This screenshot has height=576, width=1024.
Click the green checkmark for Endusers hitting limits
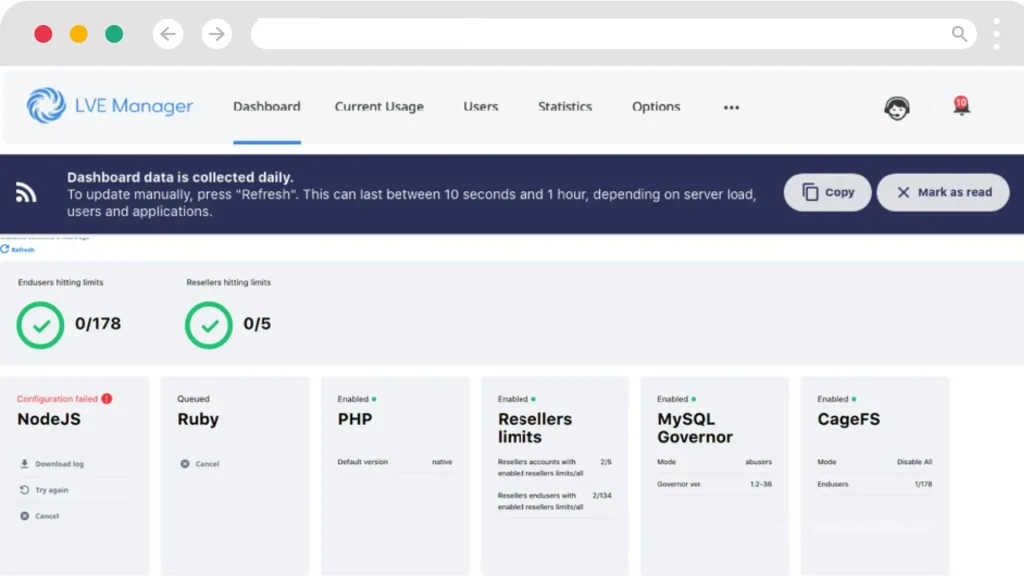click(40, 324)
